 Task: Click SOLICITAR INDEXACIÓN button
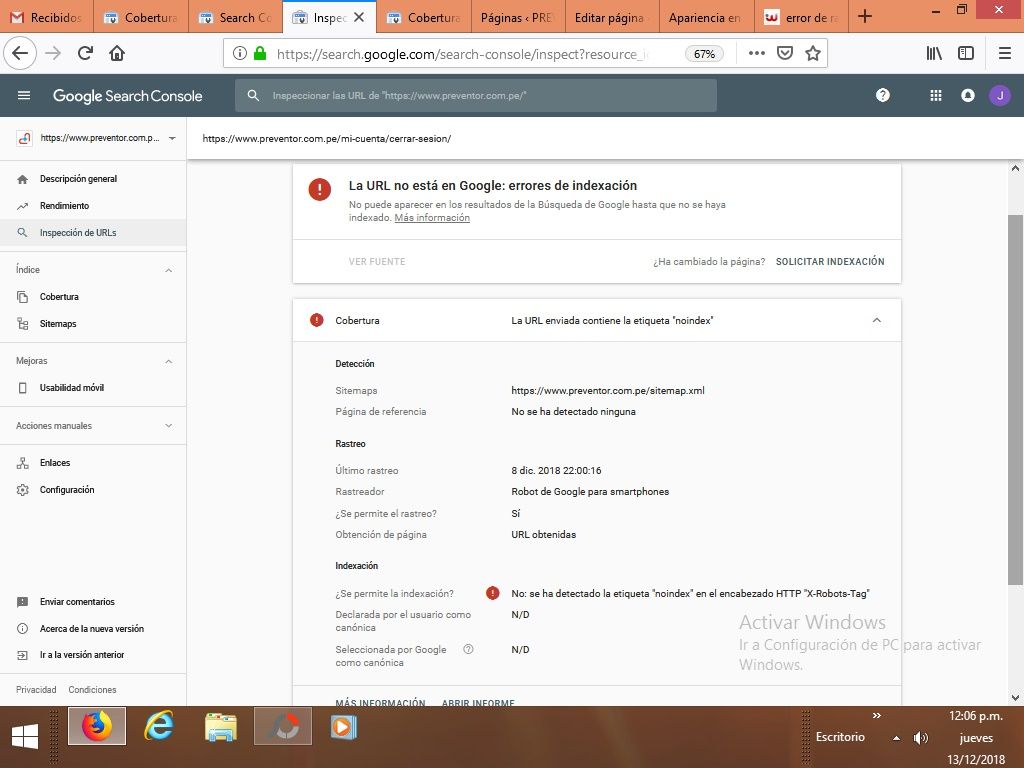(830, 261)
